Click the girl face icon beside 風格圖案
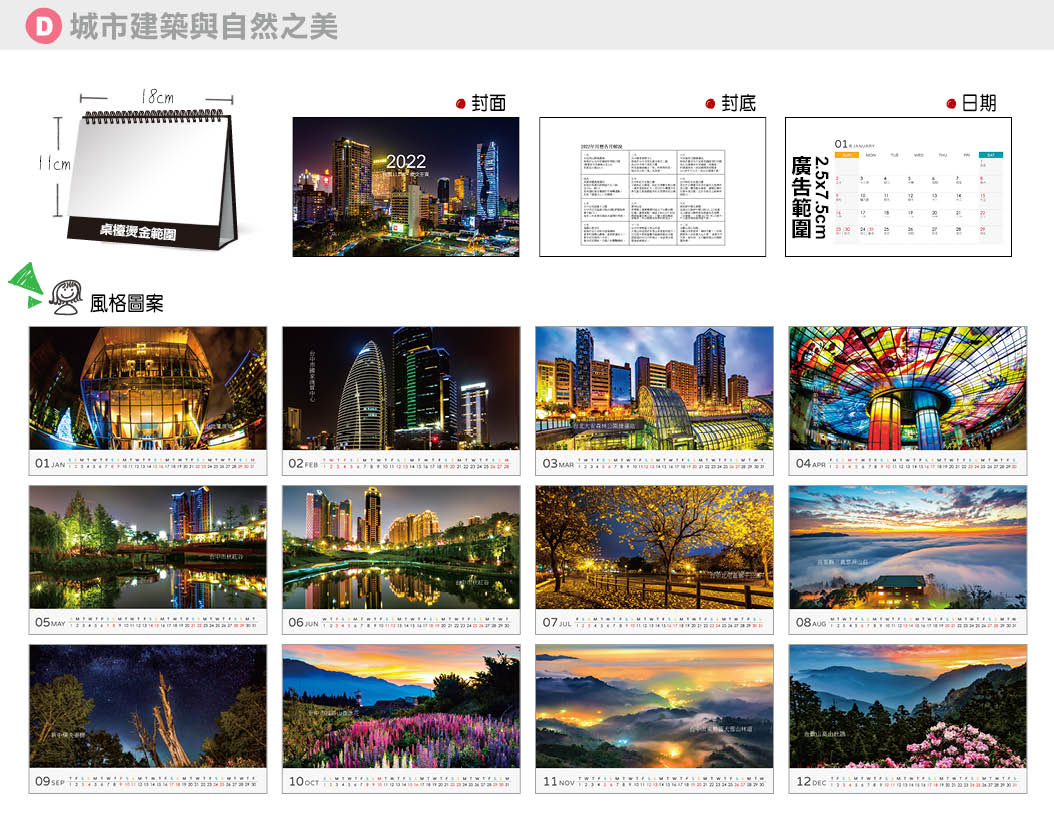 coord(65,297)
